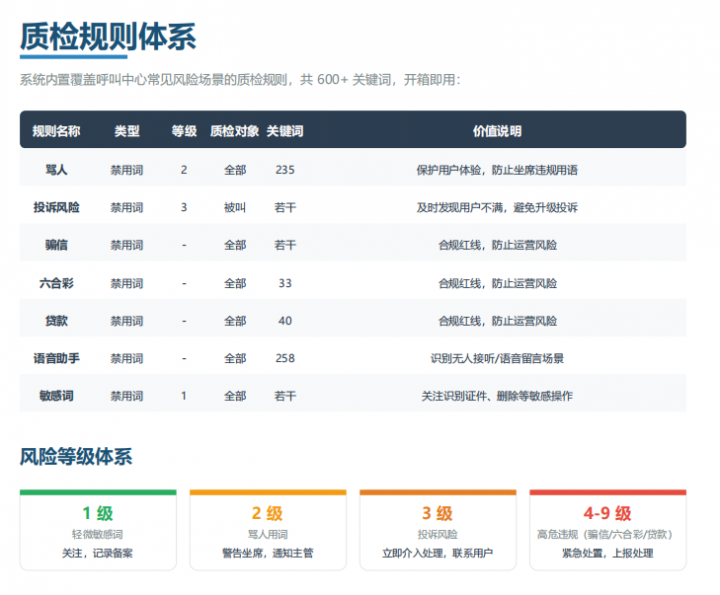Screen dimensions: 720x595
Task: Open the 2 级 骂人用词 risk card
Action: (268, 530)
